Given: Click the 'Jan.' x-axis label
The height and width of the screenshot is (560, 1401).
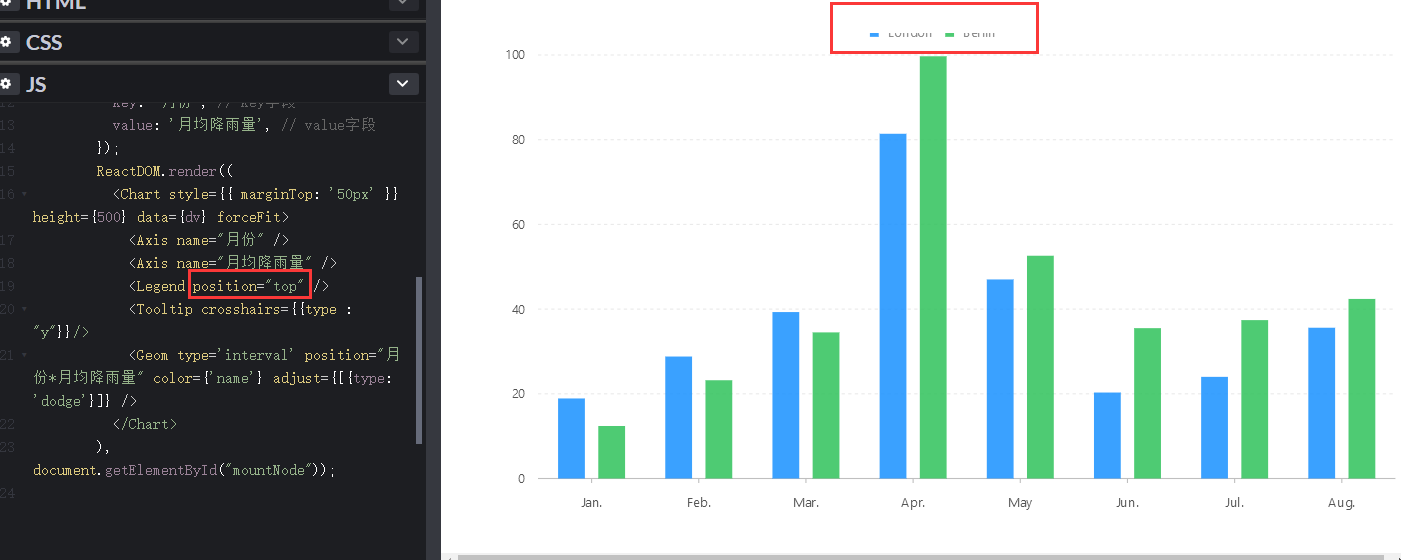Looking at the screenshot, I should tap(592, 502).
